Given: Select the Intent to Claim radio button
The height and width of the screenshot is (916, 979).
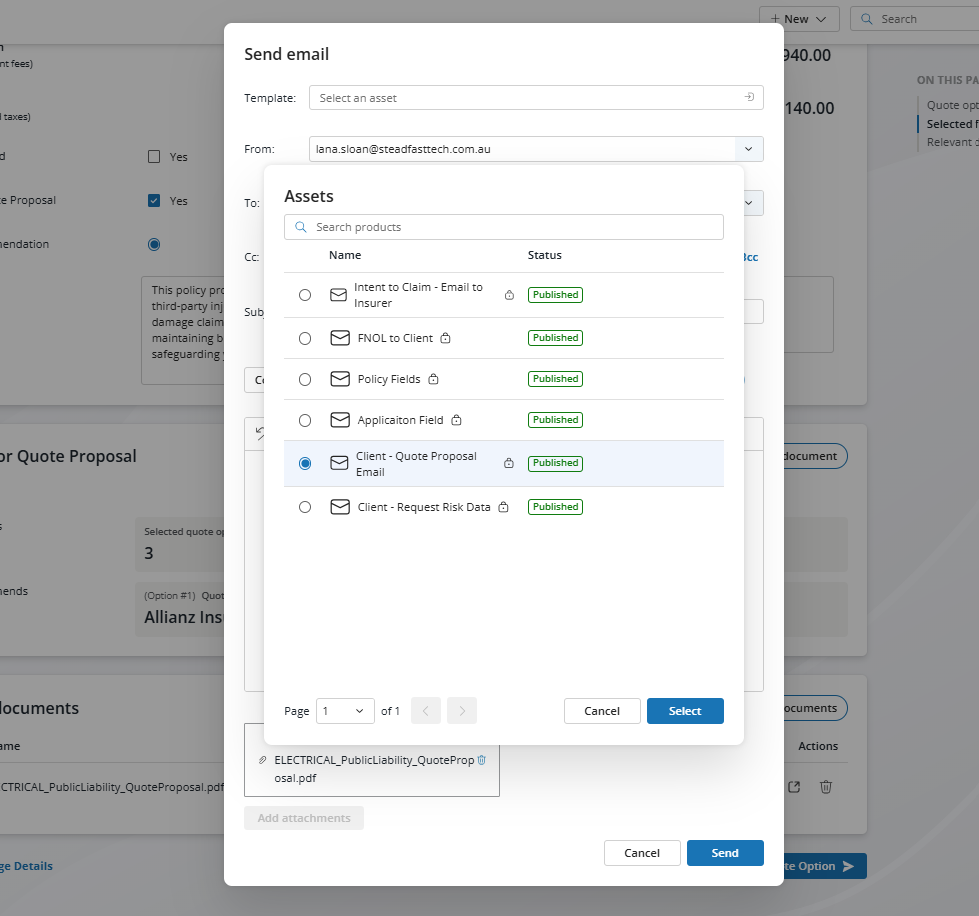Looking at the screenshot, I should [x=305, y=295].
